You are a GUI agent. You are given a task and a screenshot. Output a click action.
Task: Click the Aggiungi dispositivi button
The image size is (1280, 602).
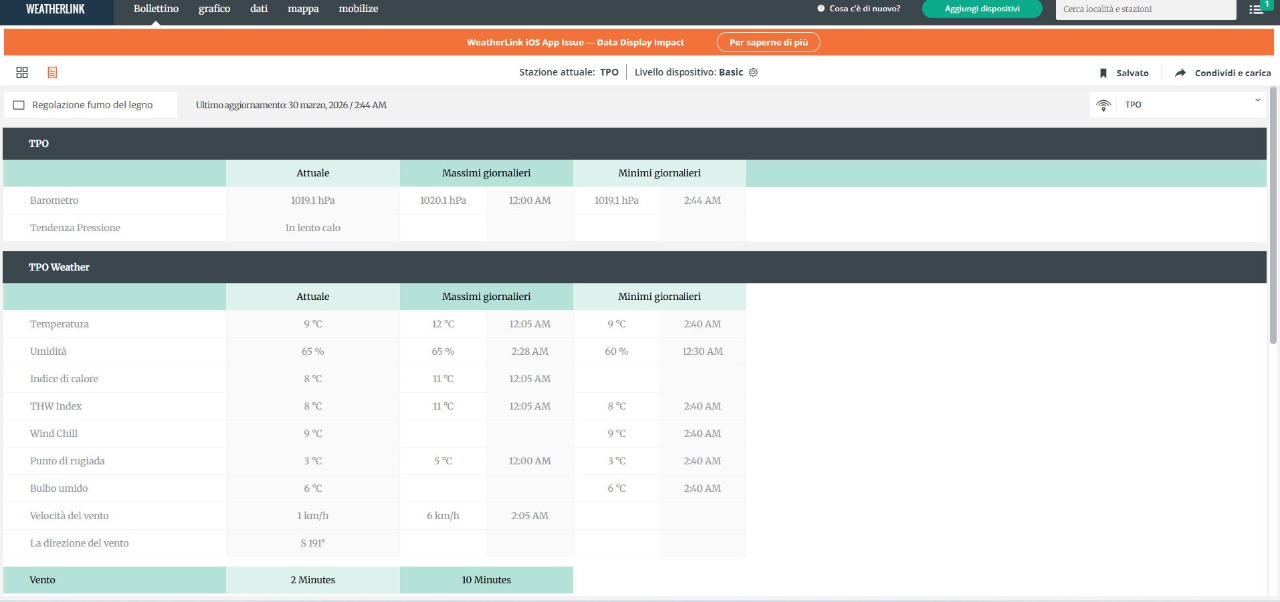[x=981, y=9]
